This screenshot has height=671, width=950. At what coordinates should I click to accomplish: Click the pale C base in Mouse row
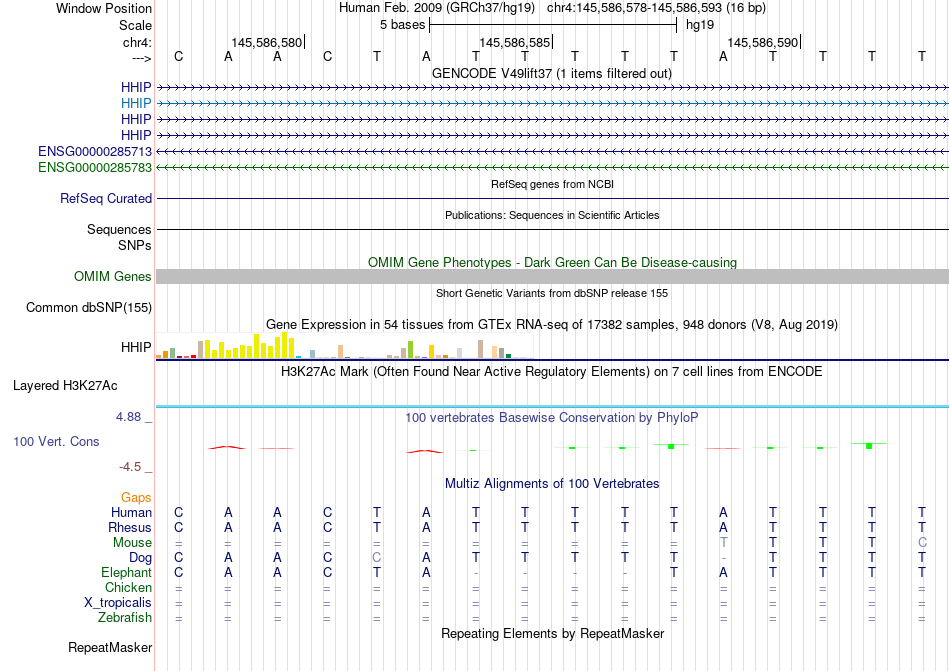[x=922, y=543]
